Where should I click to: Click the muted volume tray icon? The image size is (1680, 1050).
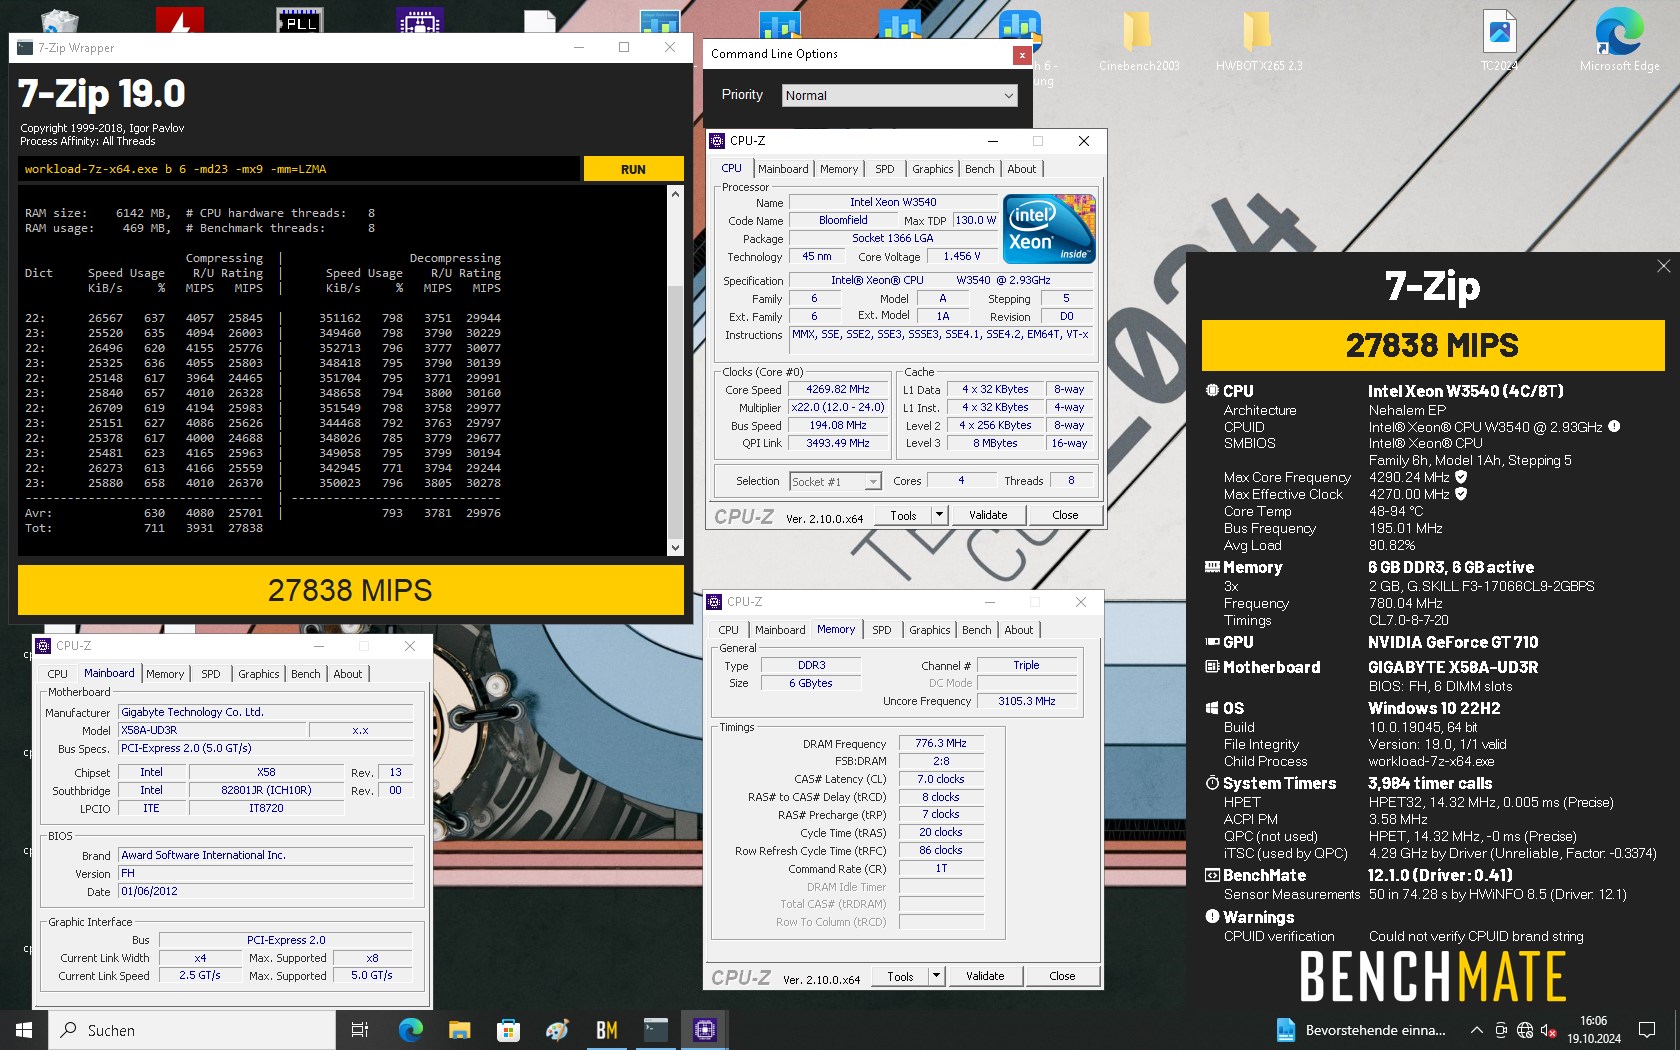point(1549,1030)
